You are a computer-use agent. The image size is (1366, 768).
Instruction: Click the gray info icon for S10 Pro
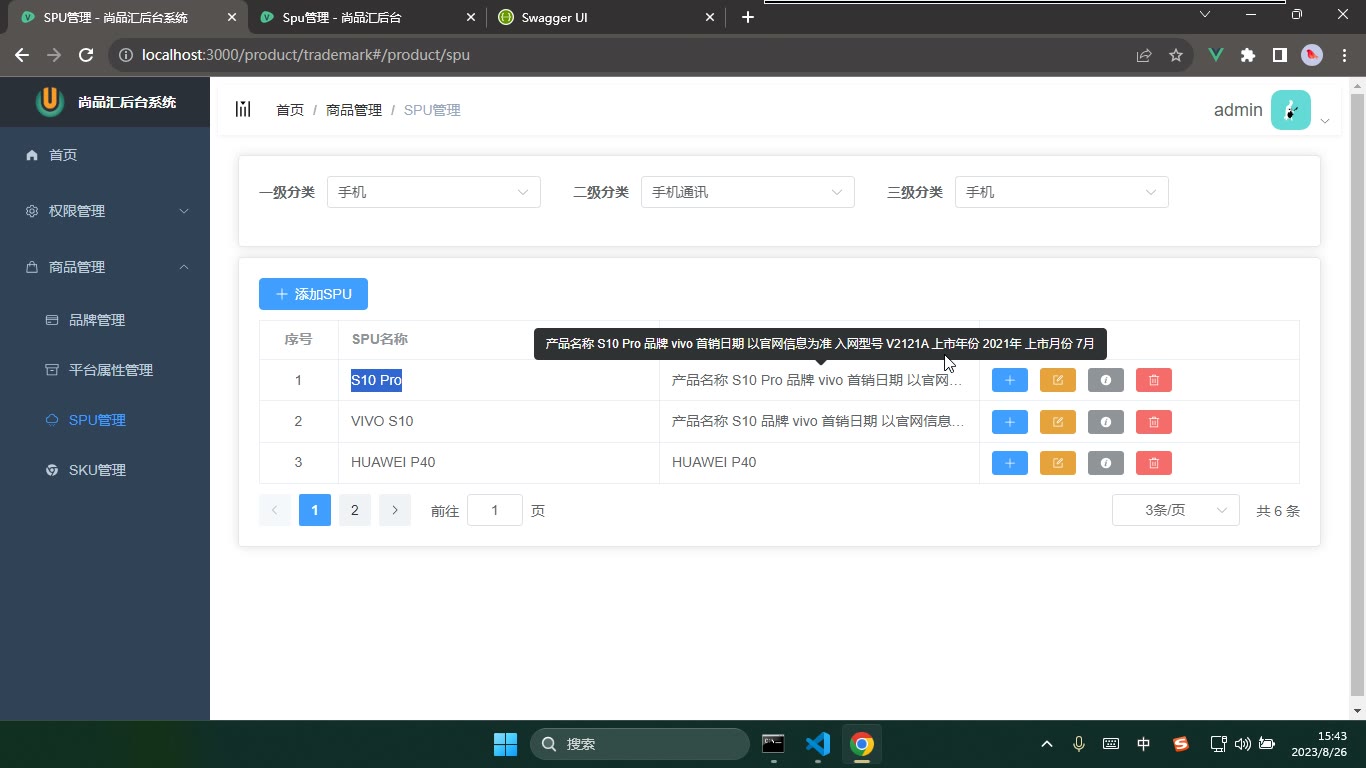point(1105,380)
